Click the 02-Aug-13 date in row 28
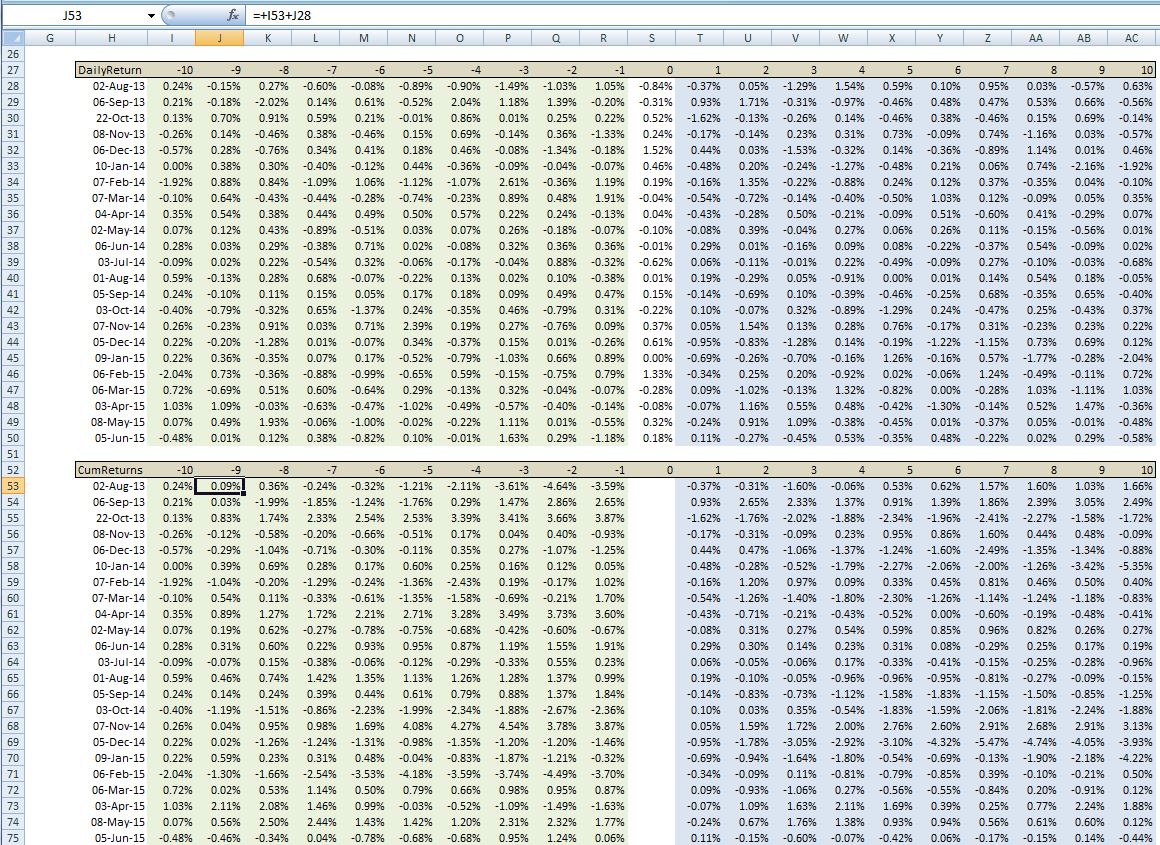 [x=116, y=86]
